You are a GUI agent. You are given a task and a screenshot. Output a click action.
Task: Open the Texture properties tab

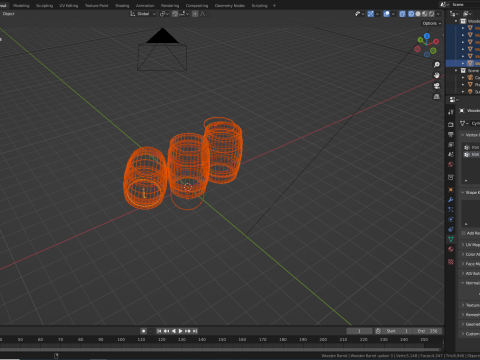(451, 262)
